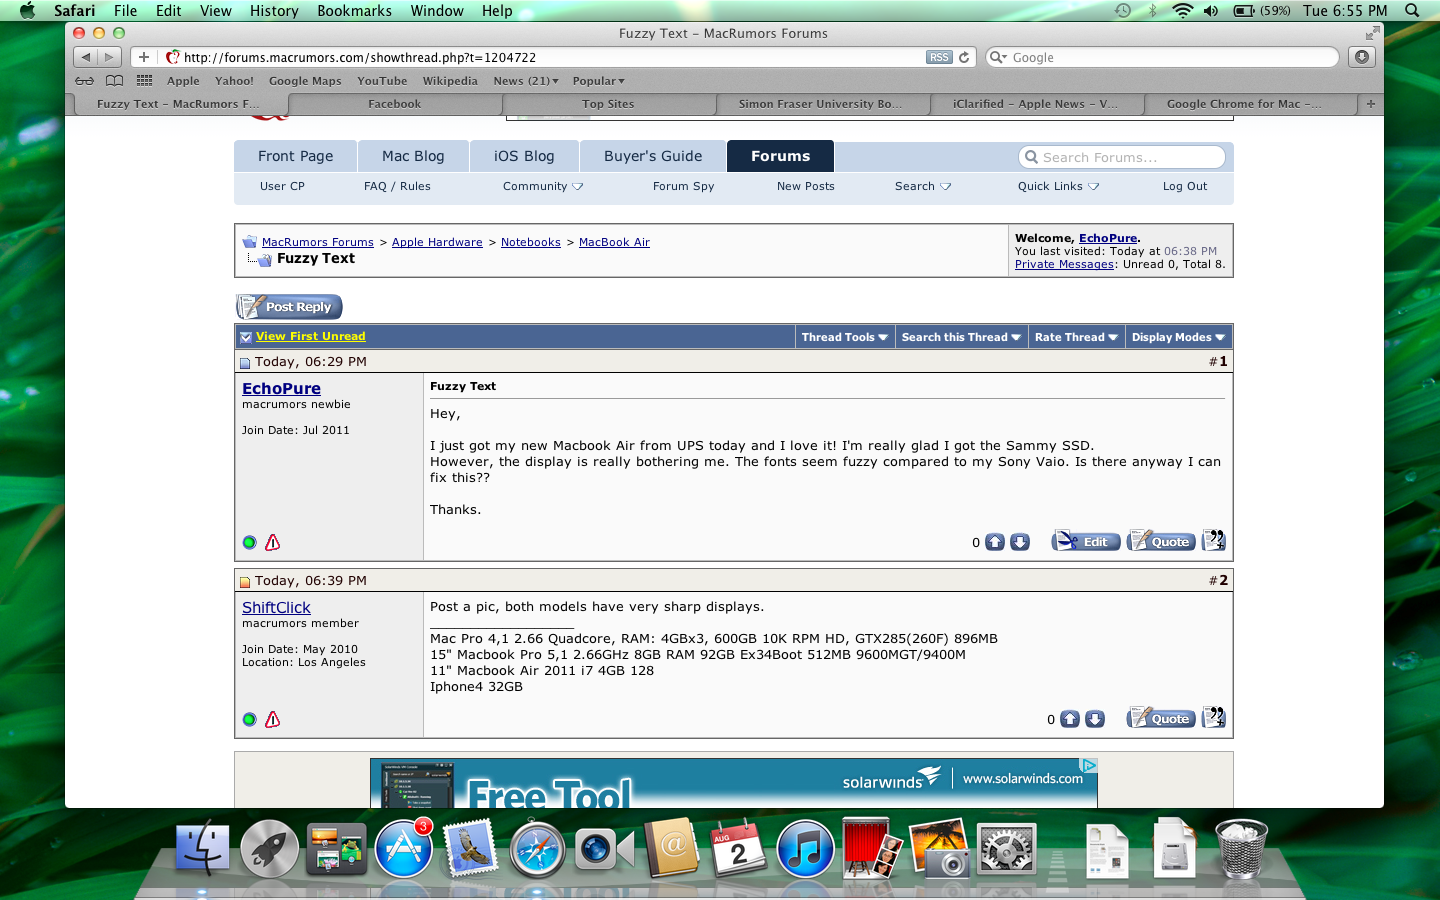Switch to Google Chrome for Mac tab
Image resolution: width=1440 pixels, height=900 pixels.
pos(1243,103)
